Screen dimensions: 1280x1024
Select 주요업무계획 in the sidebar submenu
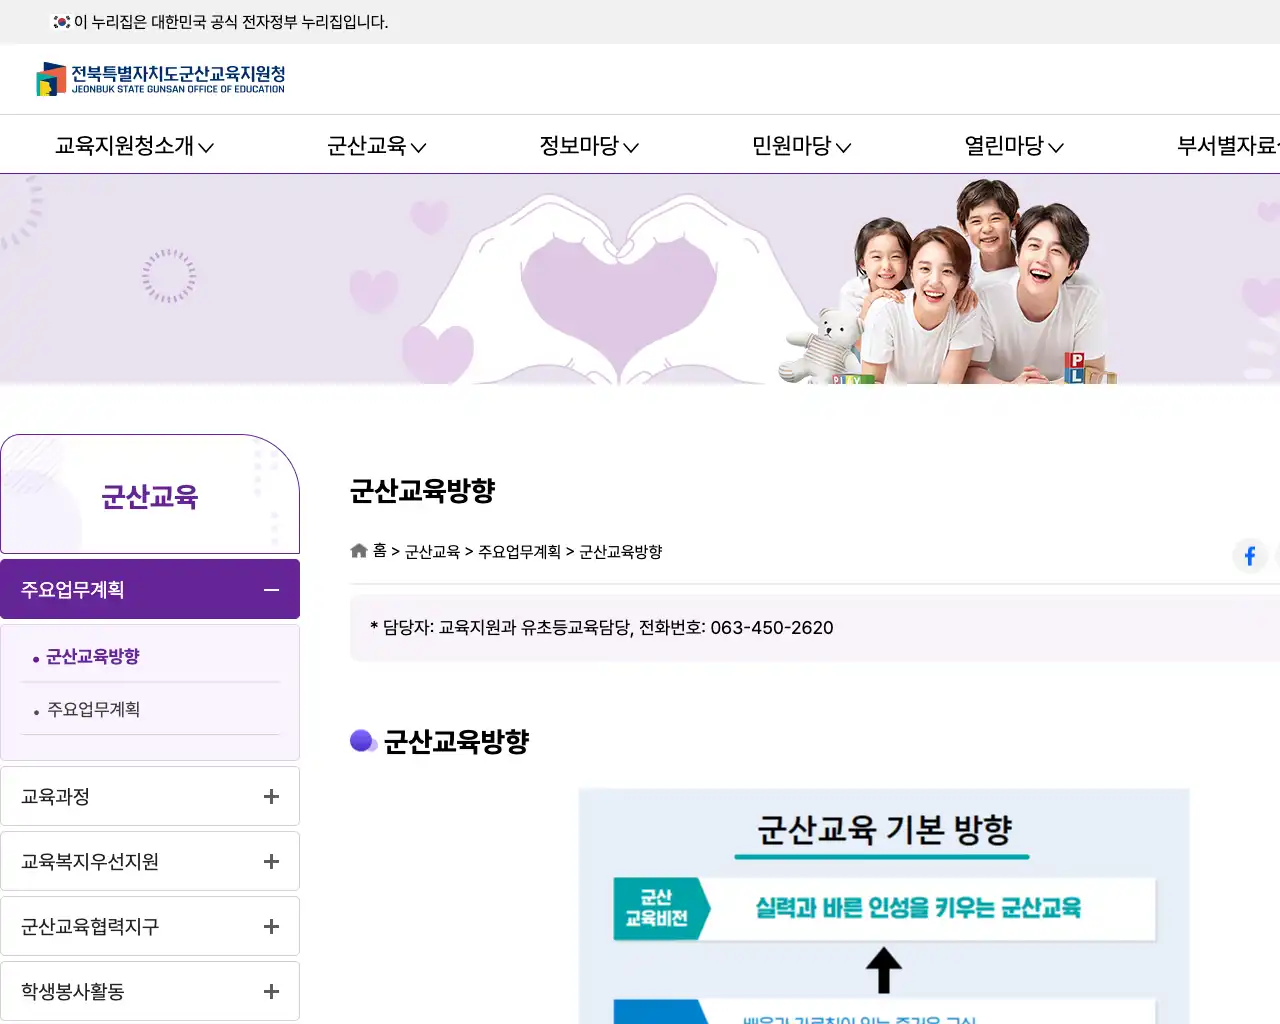click(93, 710)
